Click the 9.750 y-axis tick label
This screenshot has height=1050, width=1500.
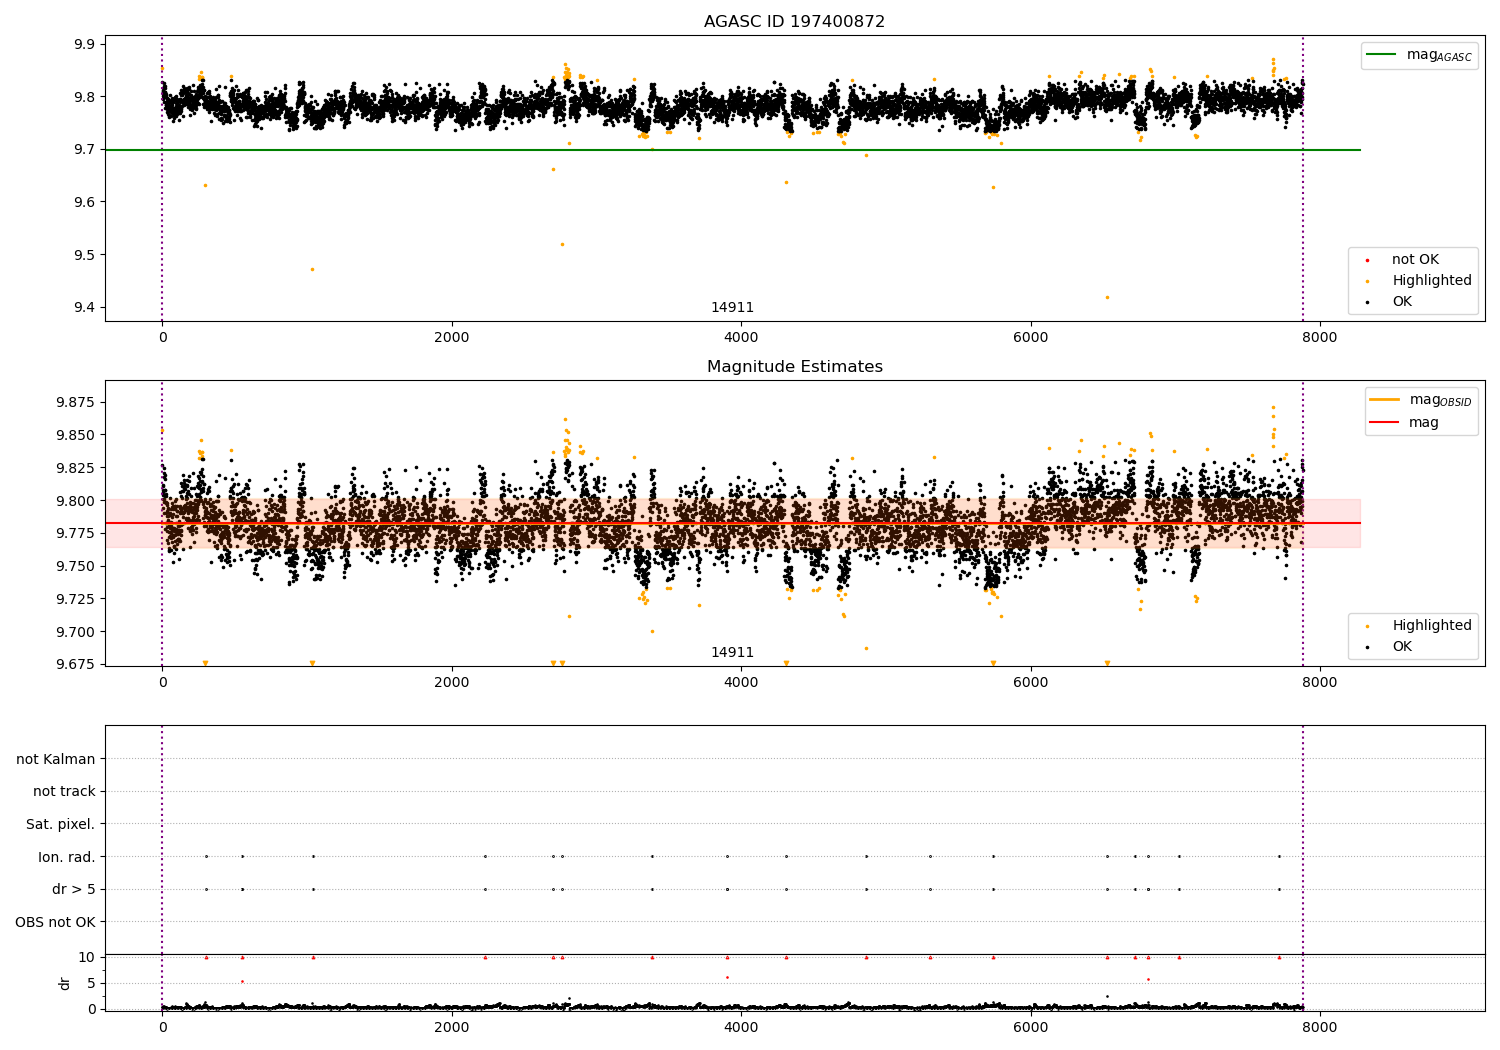[76, 566]
